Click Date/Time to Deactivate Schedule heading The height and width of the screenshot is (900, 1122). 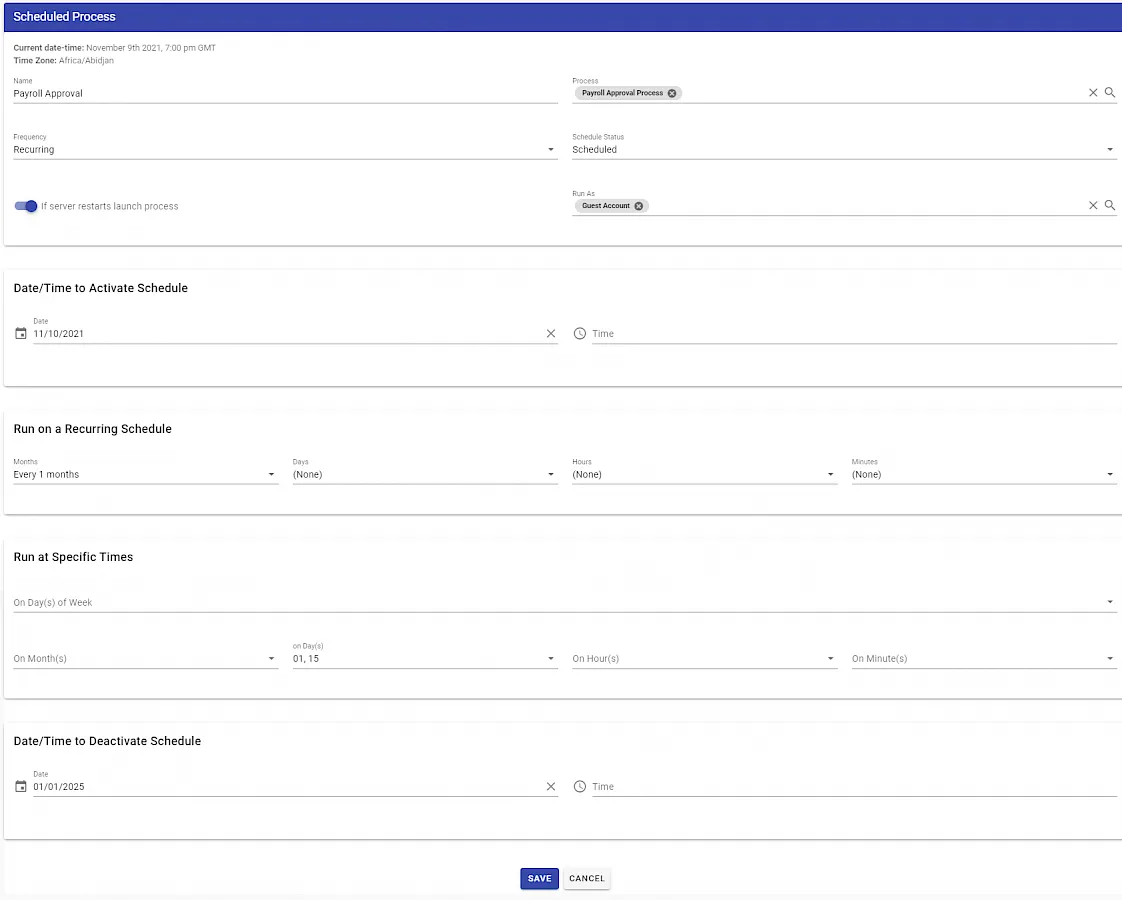pos(107,741)
